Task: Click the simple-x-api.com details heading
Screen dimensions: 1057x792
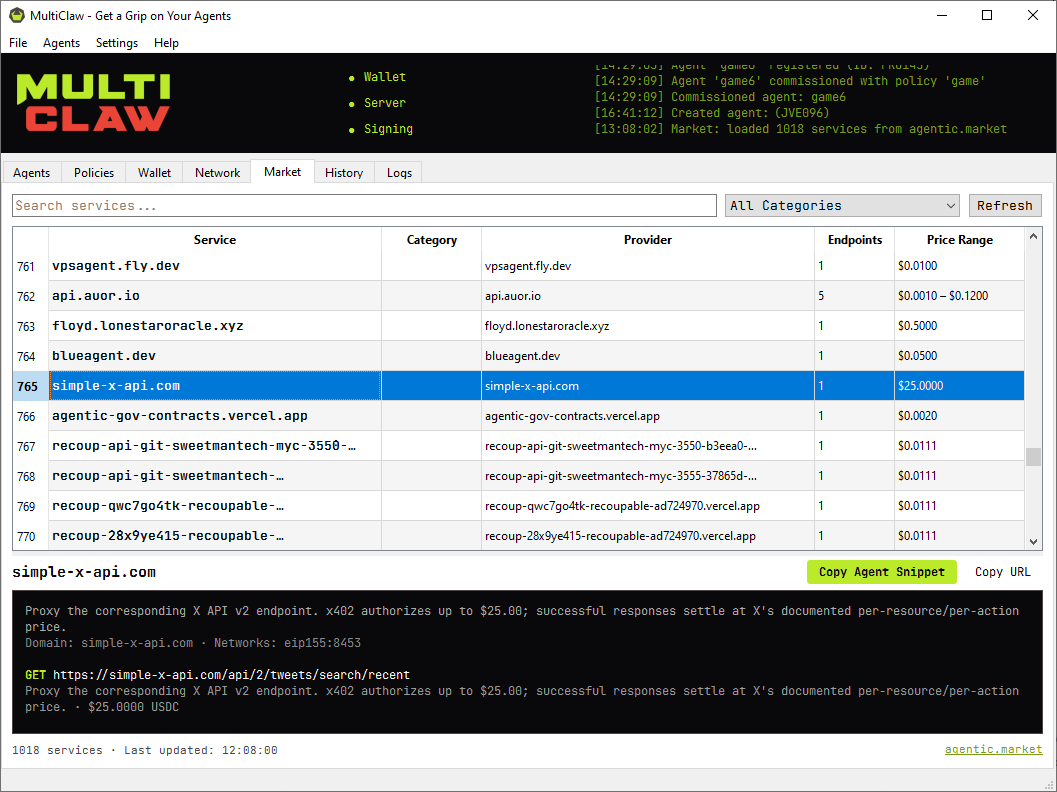Action: pos(84,572)
